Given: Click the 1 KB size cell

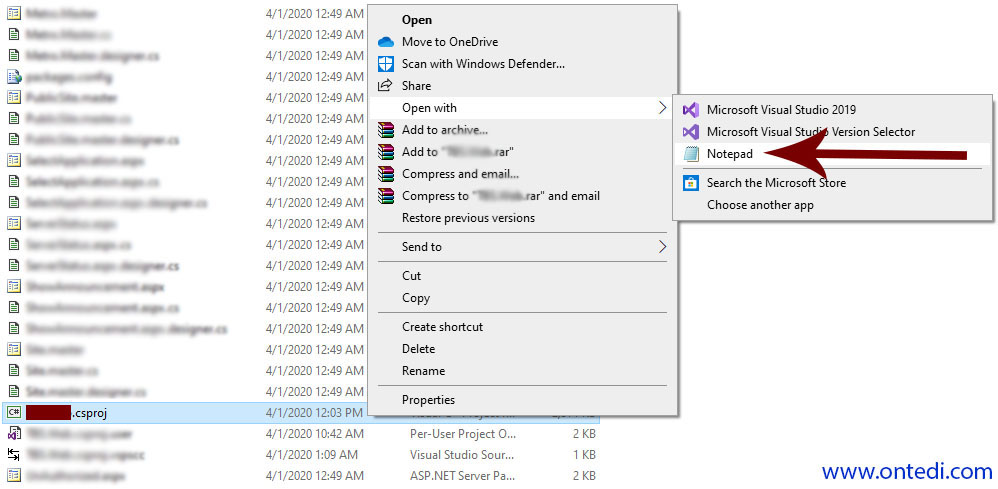Looking at the screenshot, I should click(x=584, y=455).
